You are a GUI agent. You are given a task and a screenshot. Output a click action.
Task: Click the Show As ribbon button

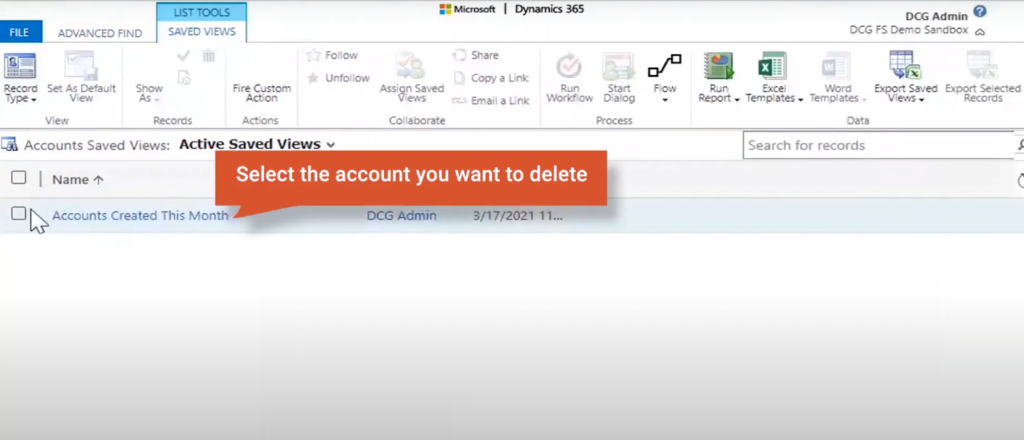coord(149,93)
